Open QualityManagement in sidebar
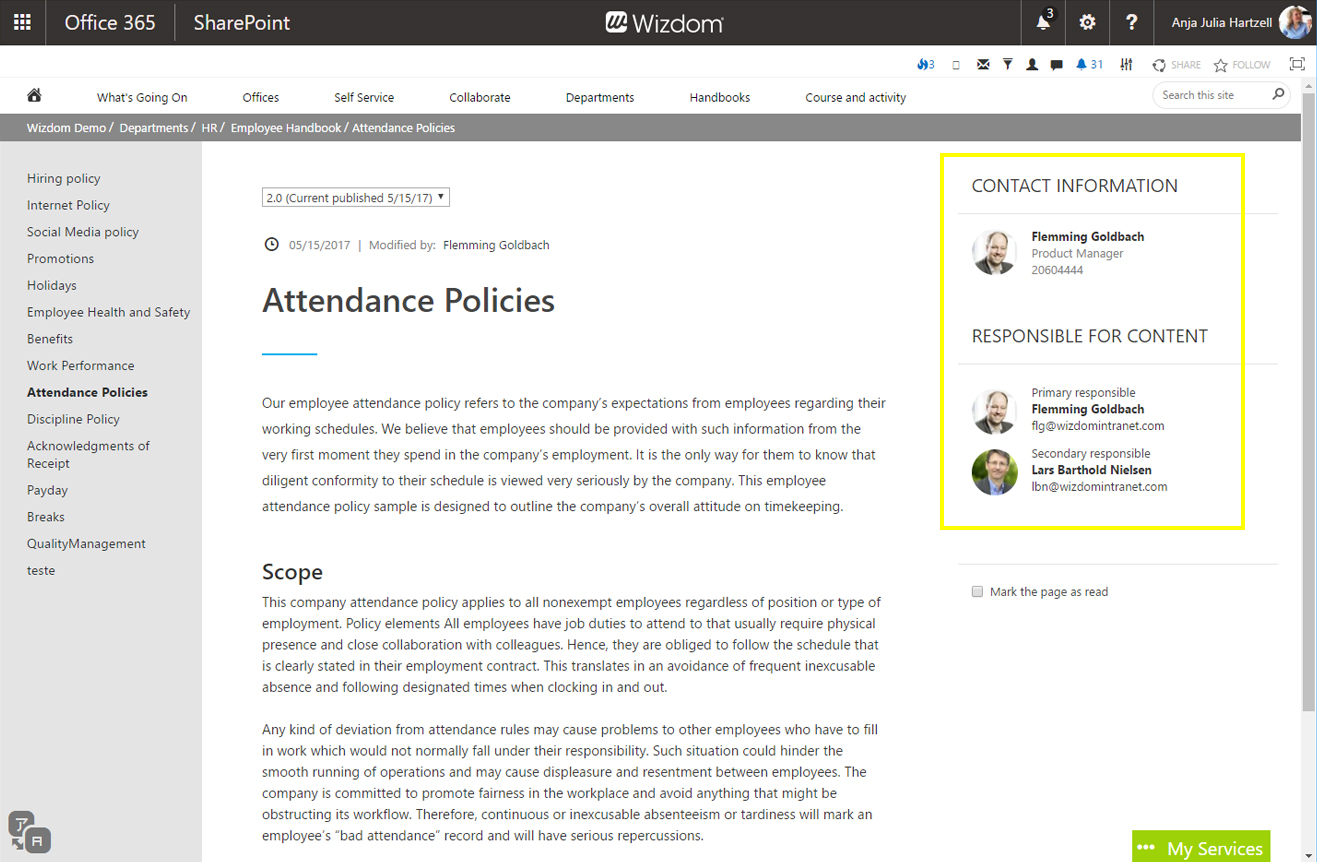 coord(86,544)
